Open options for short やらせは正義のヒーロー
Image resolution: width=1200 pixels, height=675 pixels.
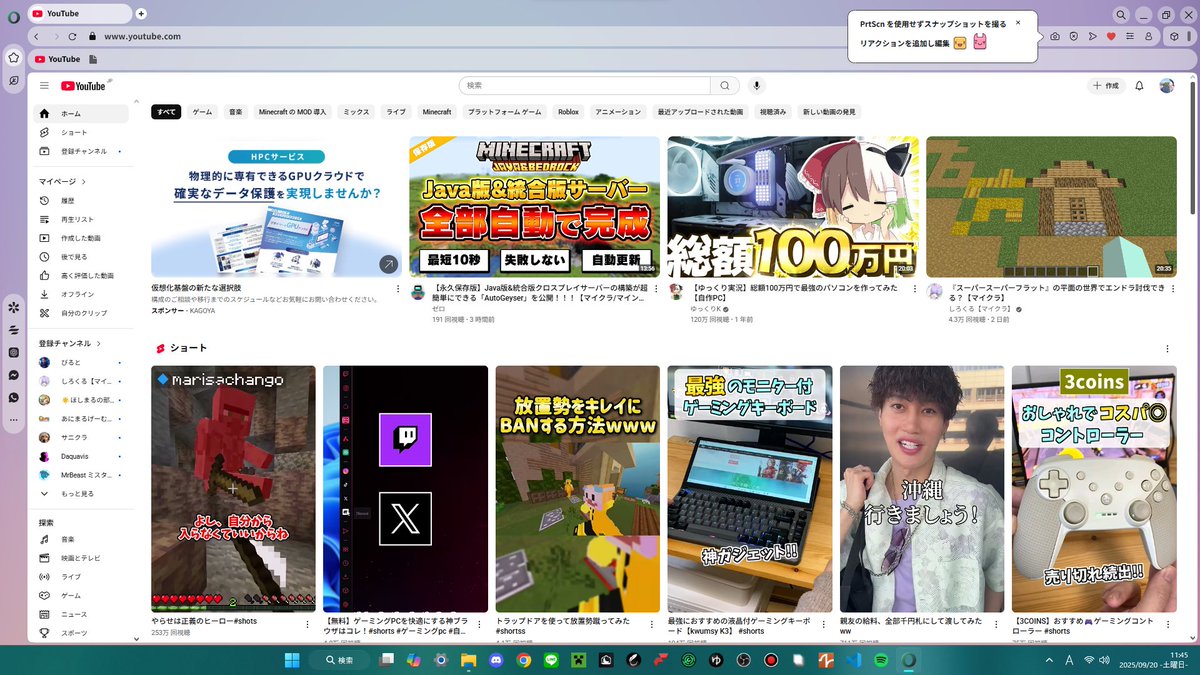coord(309,623)
